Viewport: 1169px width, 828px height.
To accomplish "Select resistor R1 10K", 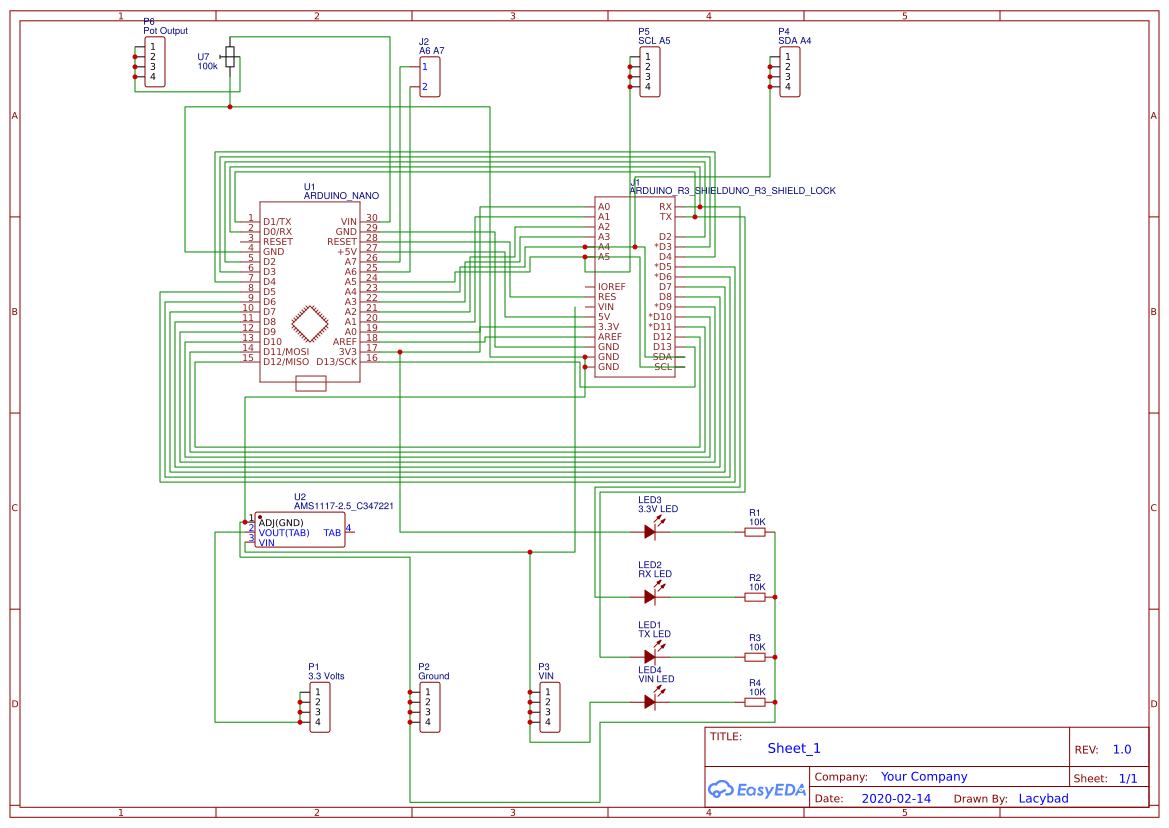I will [x=754, y=530].
